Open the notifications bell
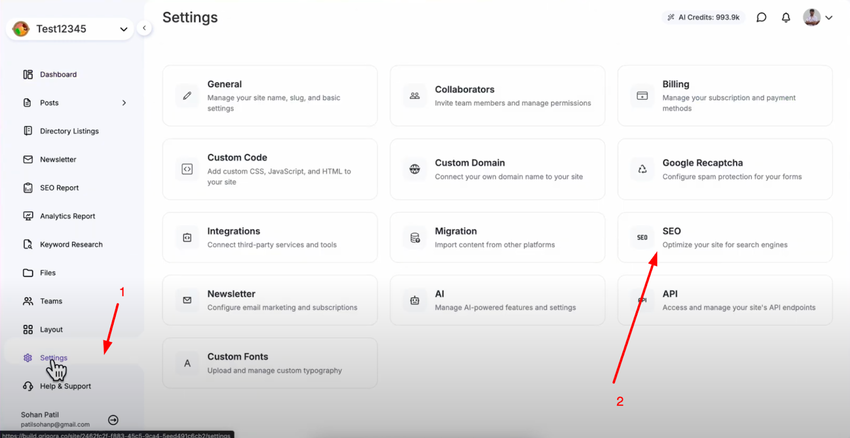Screen dimensions: 850x438 point(786,18)
